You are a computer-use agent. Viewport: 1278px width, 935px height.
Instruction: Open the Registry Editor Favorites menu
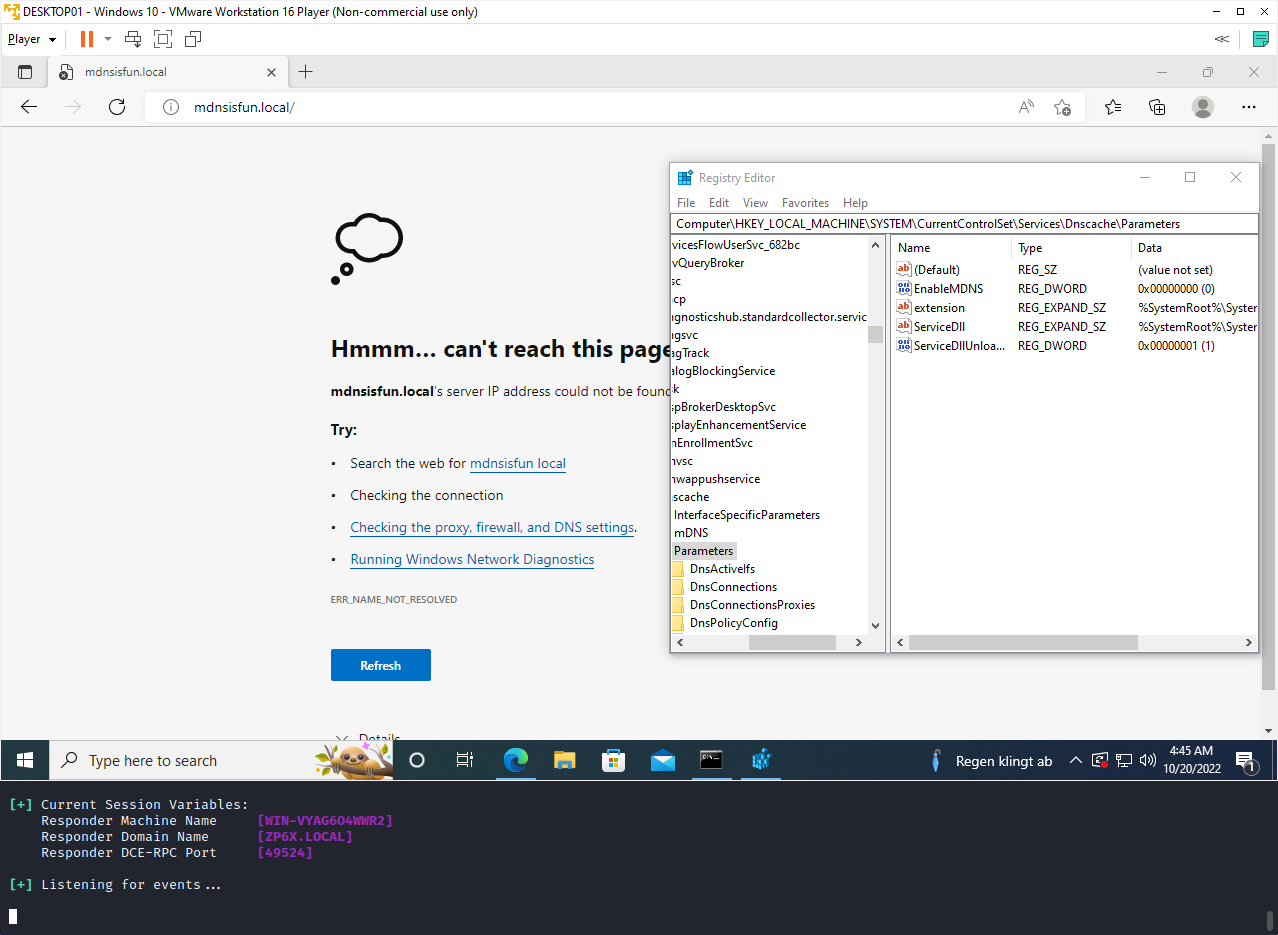click(805, 202)
